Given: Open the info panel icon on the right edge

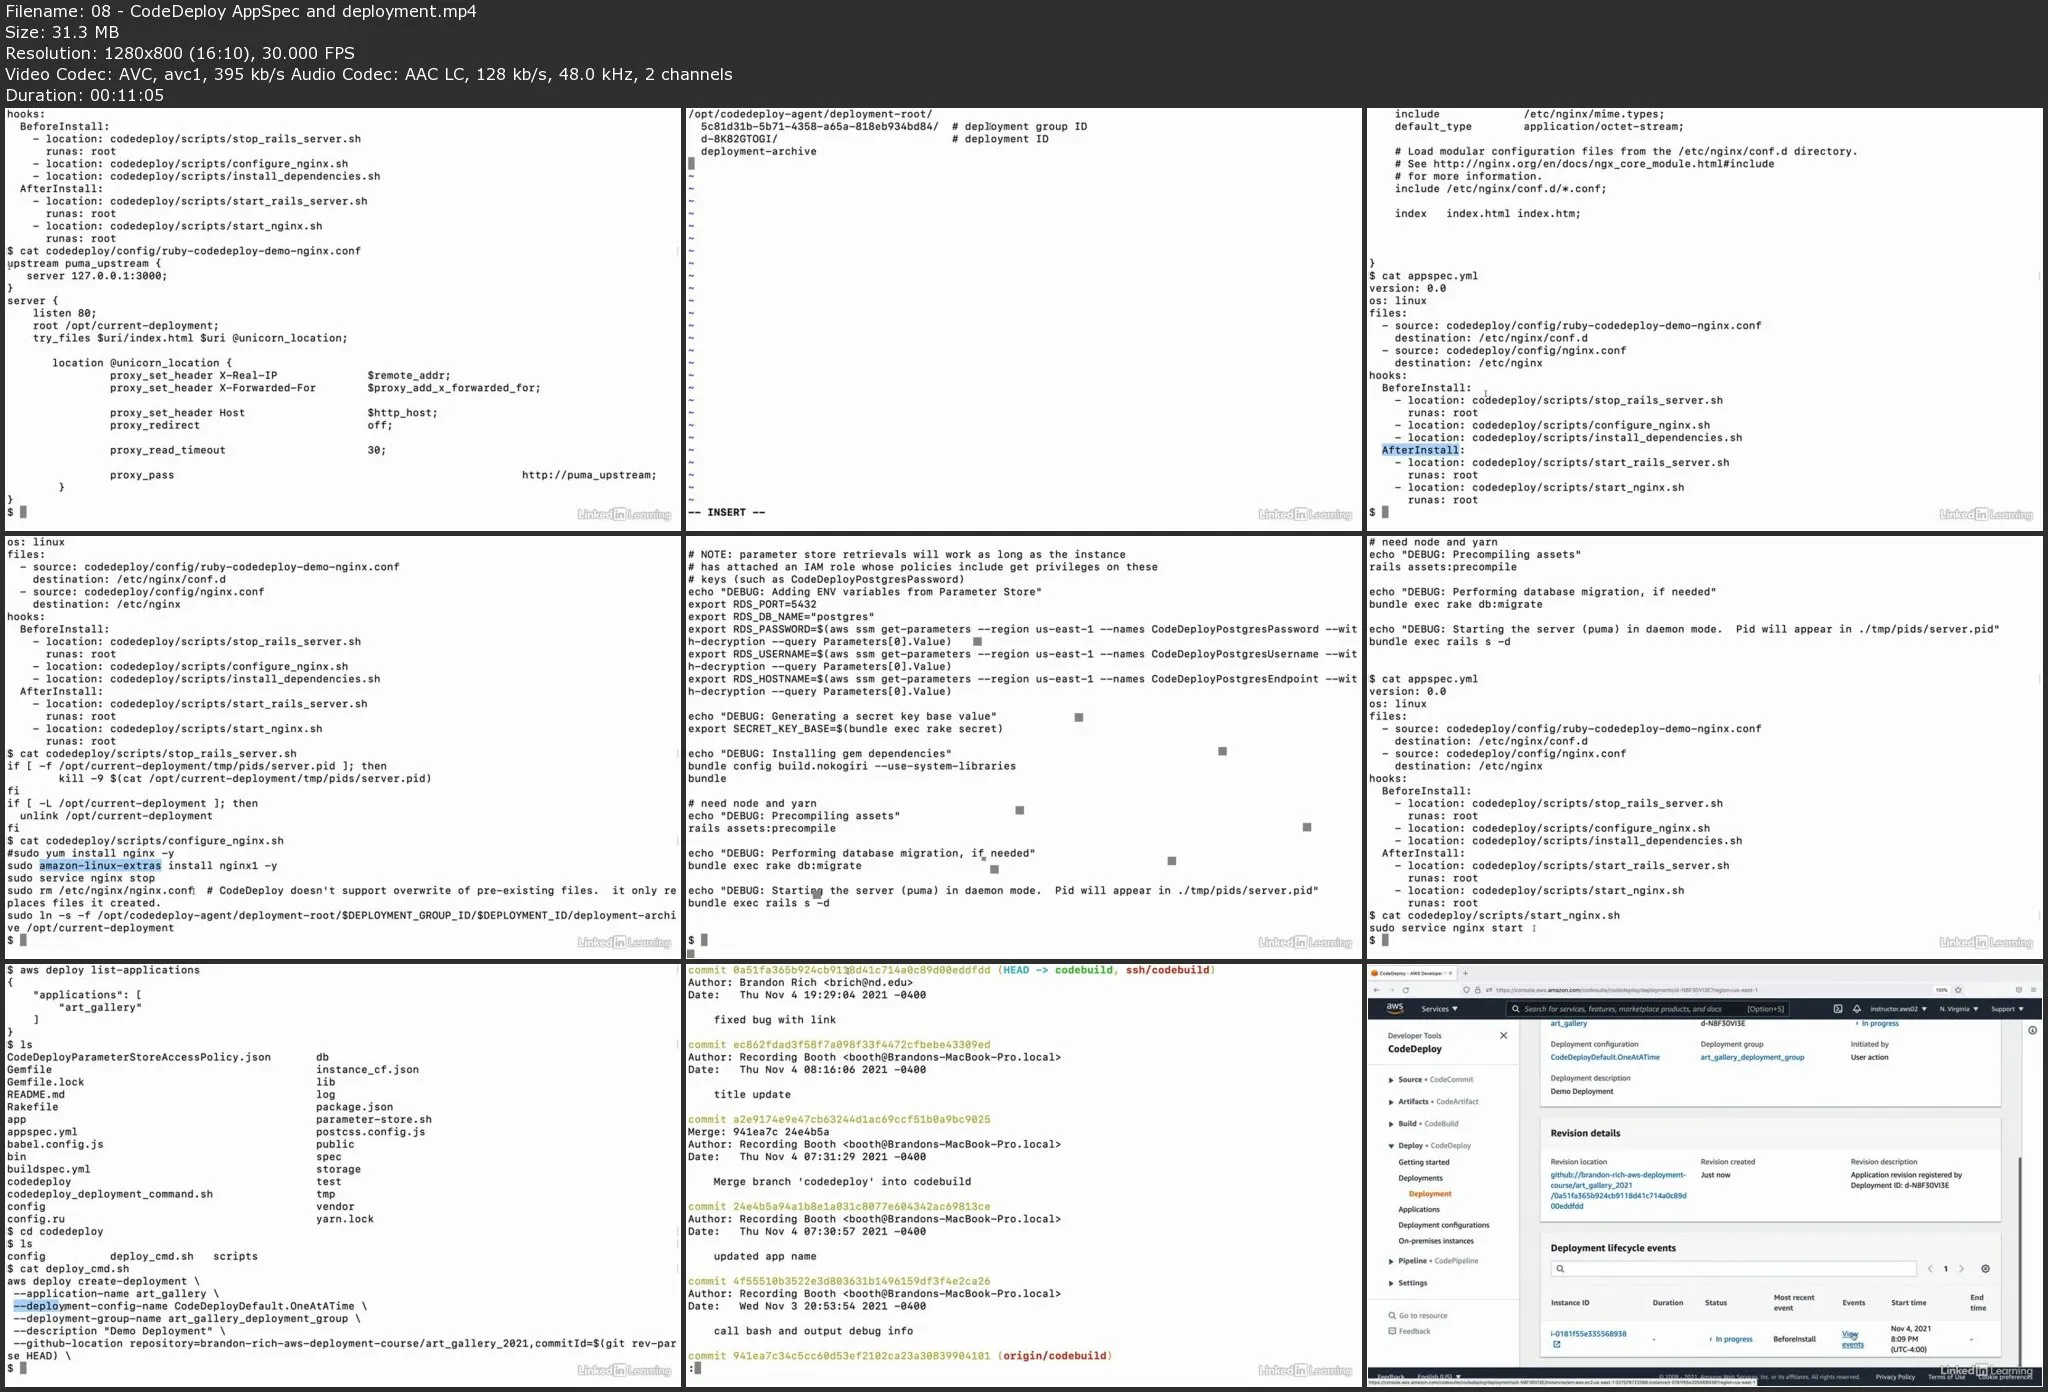Looking at the screenshot, I should (x=2032, y=1030).
